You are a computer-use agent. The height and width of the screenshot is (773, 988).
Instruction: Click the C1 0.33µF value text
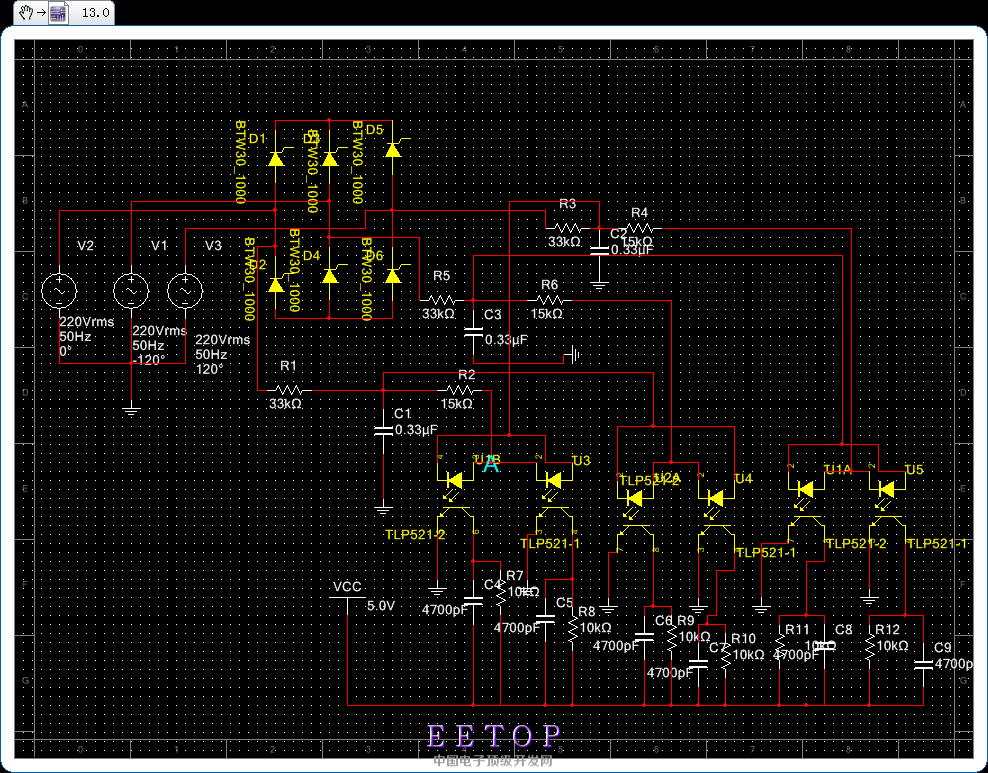coord(416,430)
